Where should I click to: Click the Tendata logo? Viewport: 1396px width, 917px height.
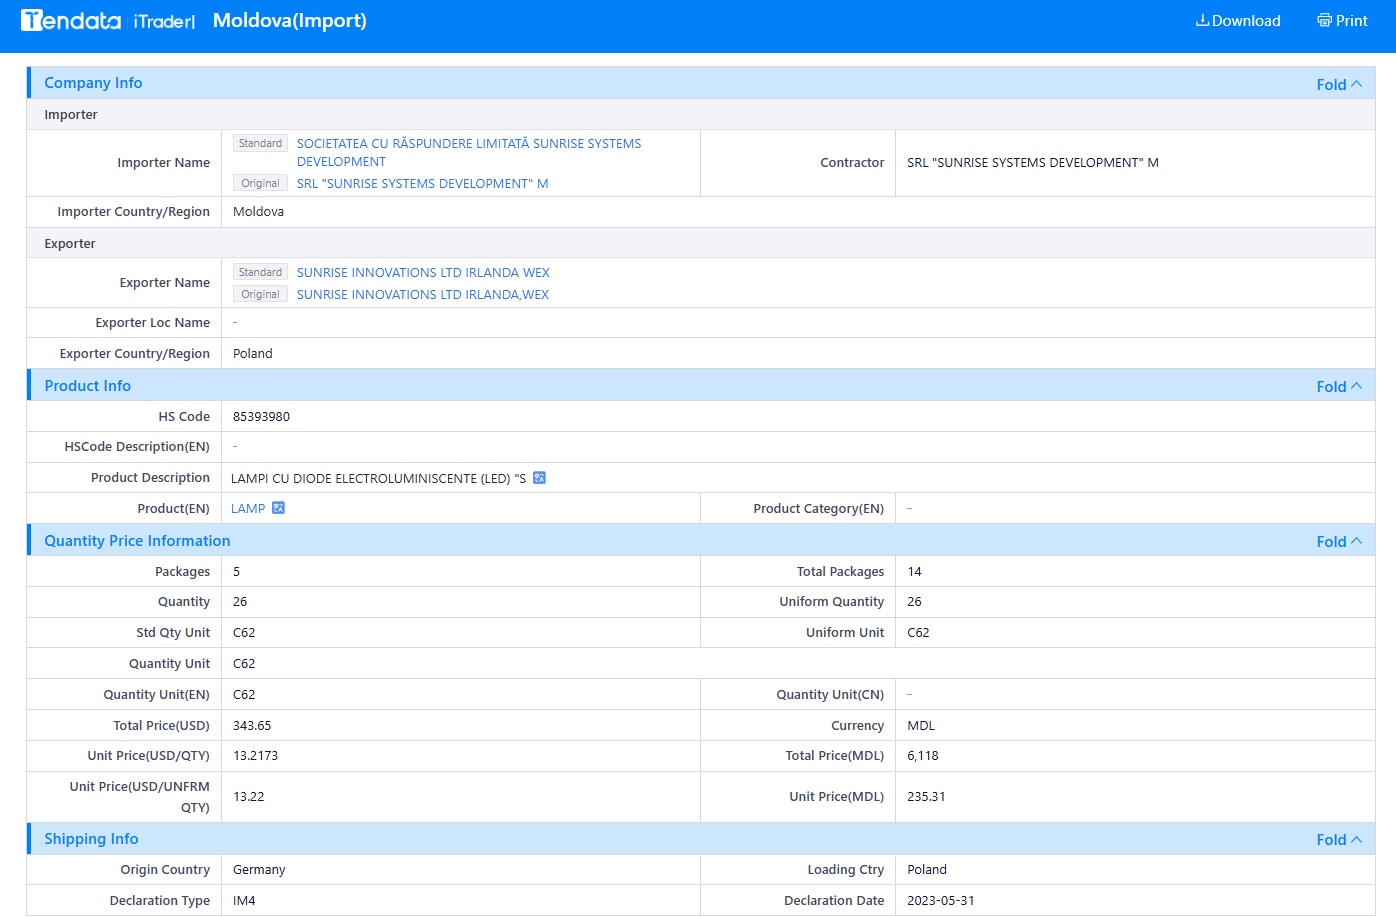coord(71,20)
